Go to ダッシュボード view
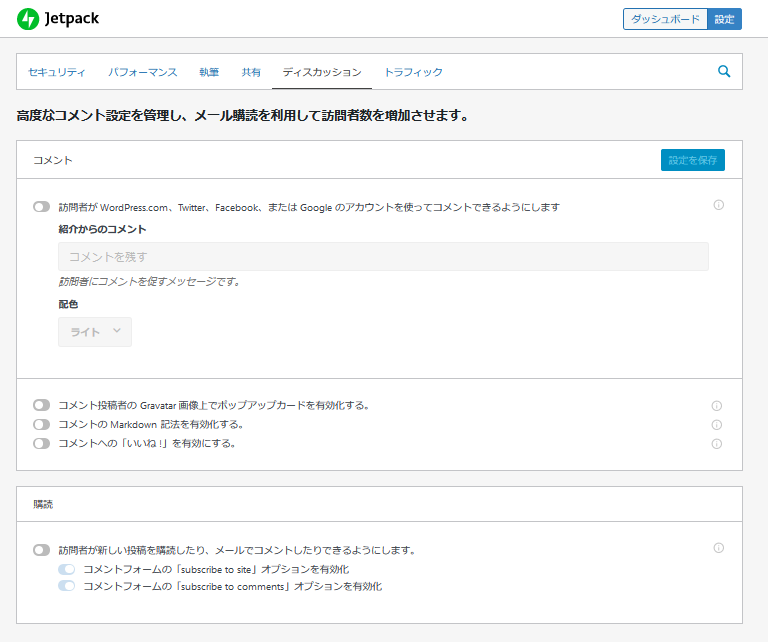This screenshot has height=642, width=768. [665, 19]
